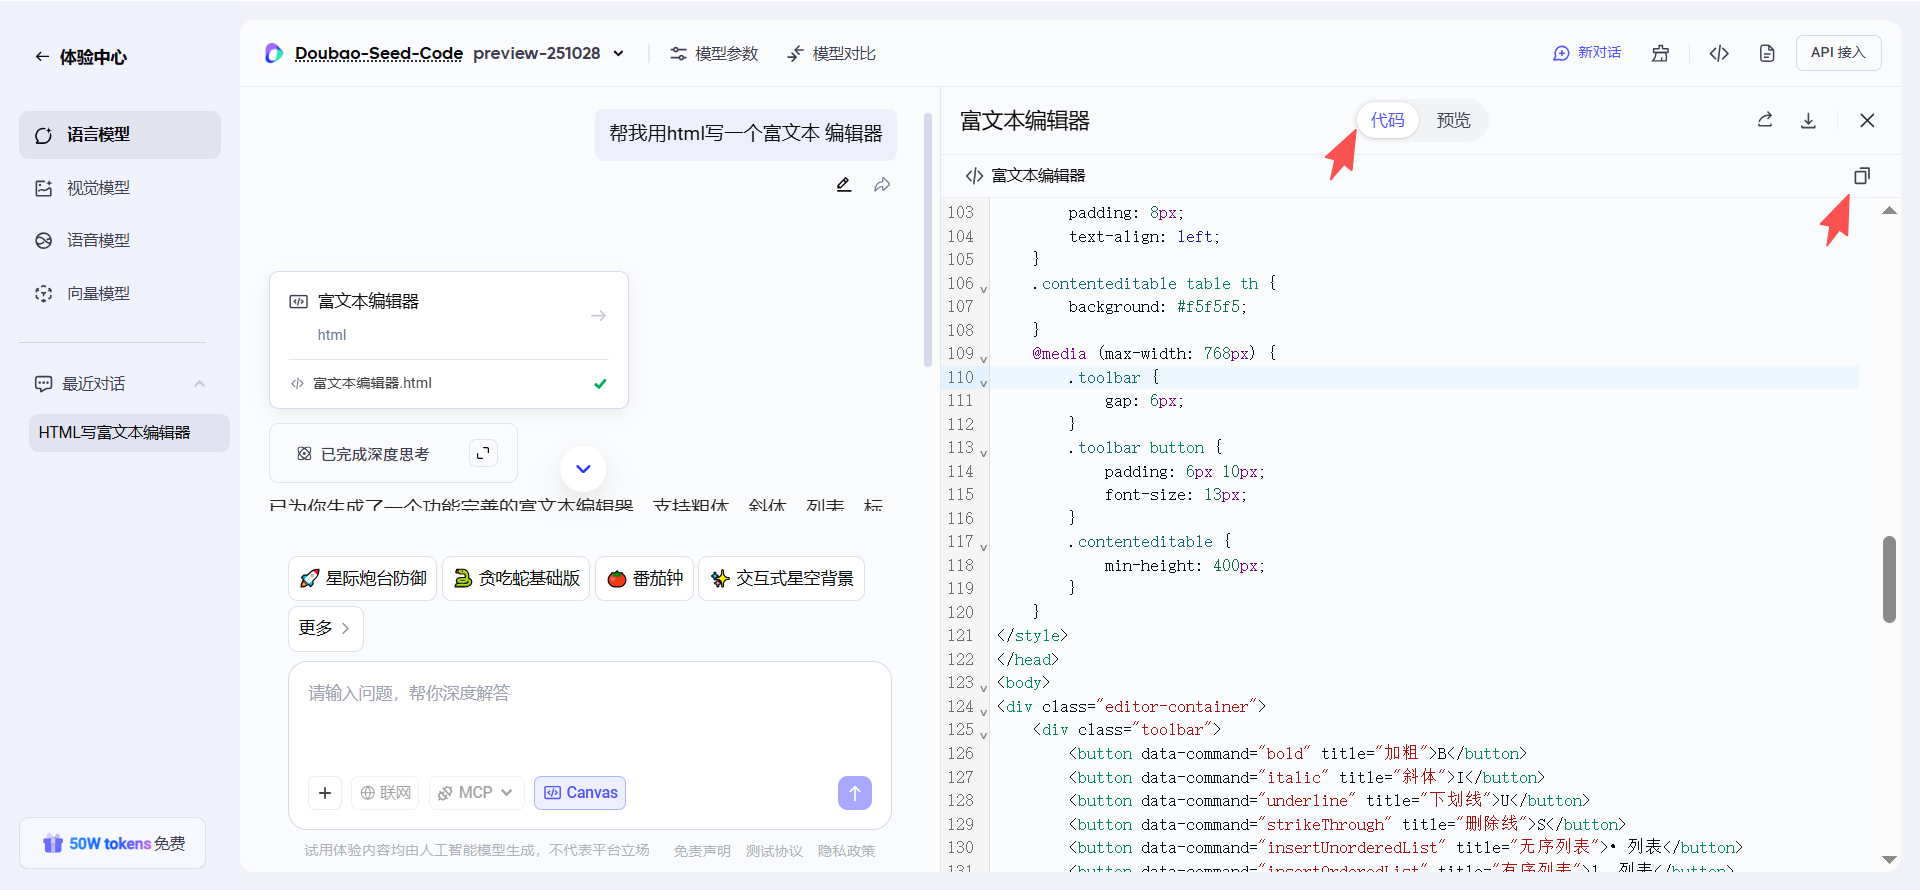
Task: Collapse the 最近对话 section
Action: pyautogui.click(x=199, y=384)
